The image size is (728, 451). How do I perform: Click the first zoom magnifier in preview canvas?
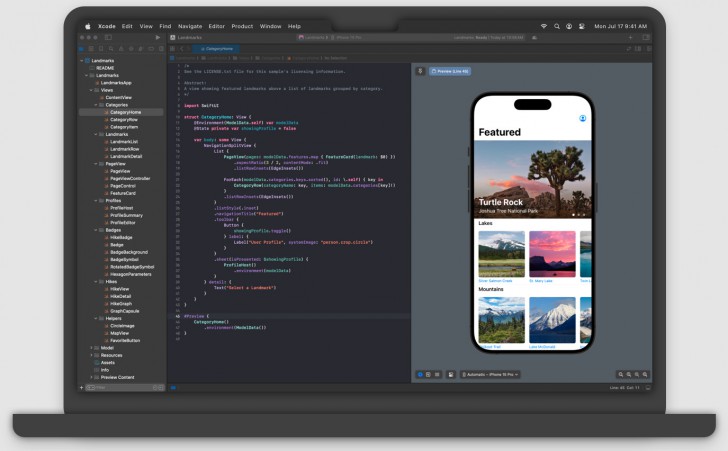click(621, 374)
